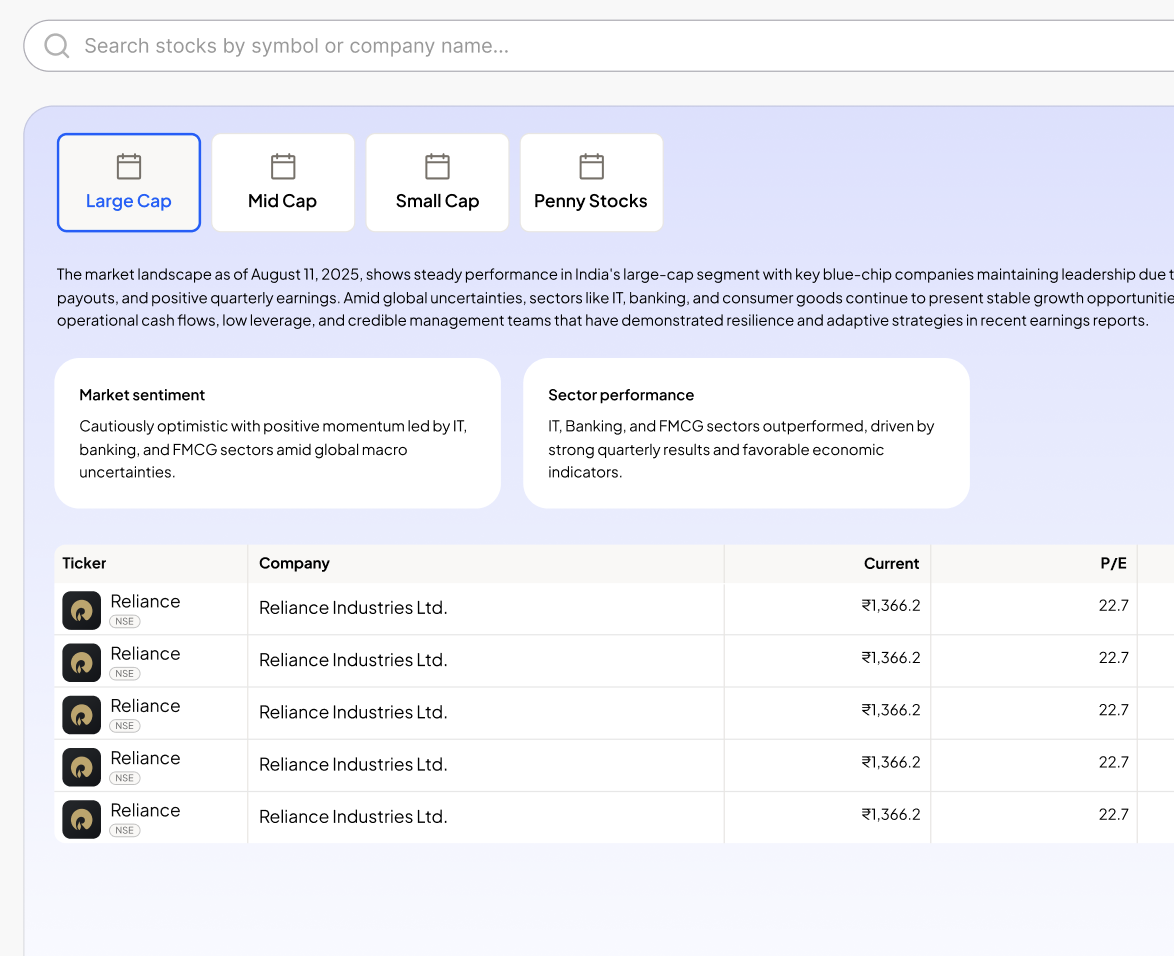Screen dimensions: 1174x956
Task: Click the Reliance logo in the third row
Action: [x=82, y=714]
